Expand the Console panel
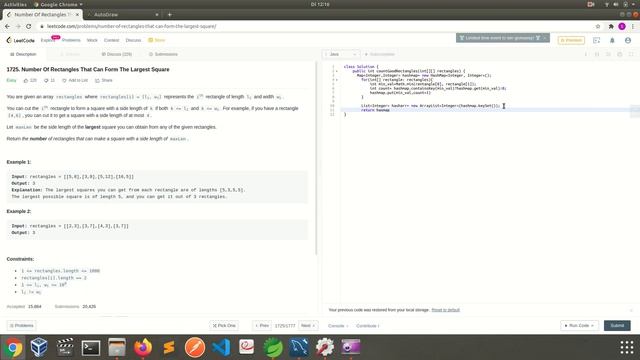640x360 pixels. point(338,326)
